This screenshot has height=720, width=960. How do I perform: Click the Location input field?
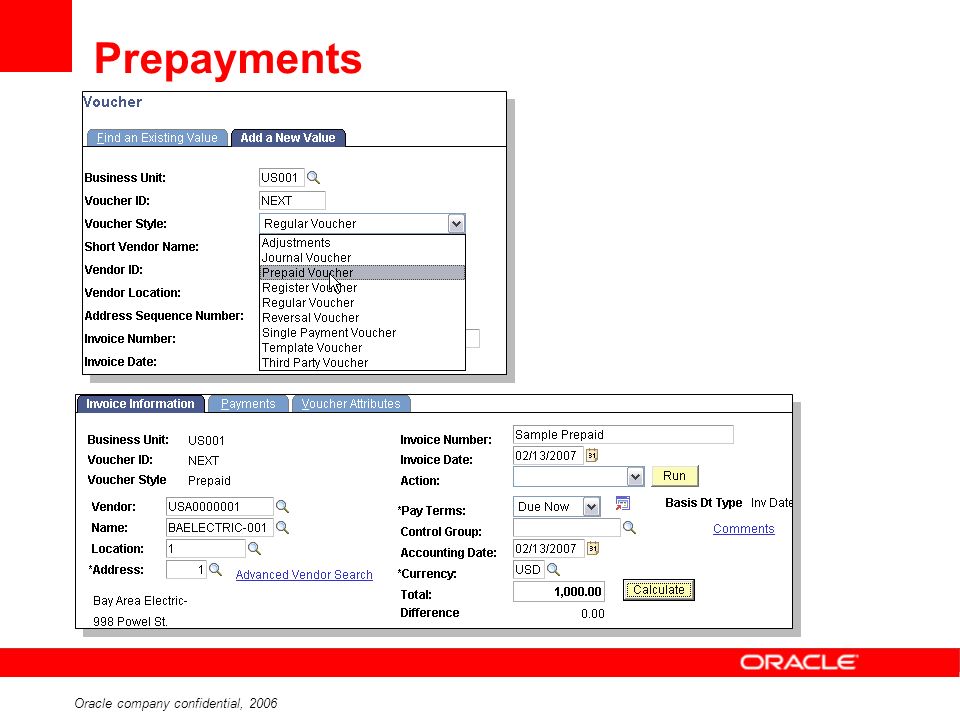pyautogui.click(x=206, y=549)
